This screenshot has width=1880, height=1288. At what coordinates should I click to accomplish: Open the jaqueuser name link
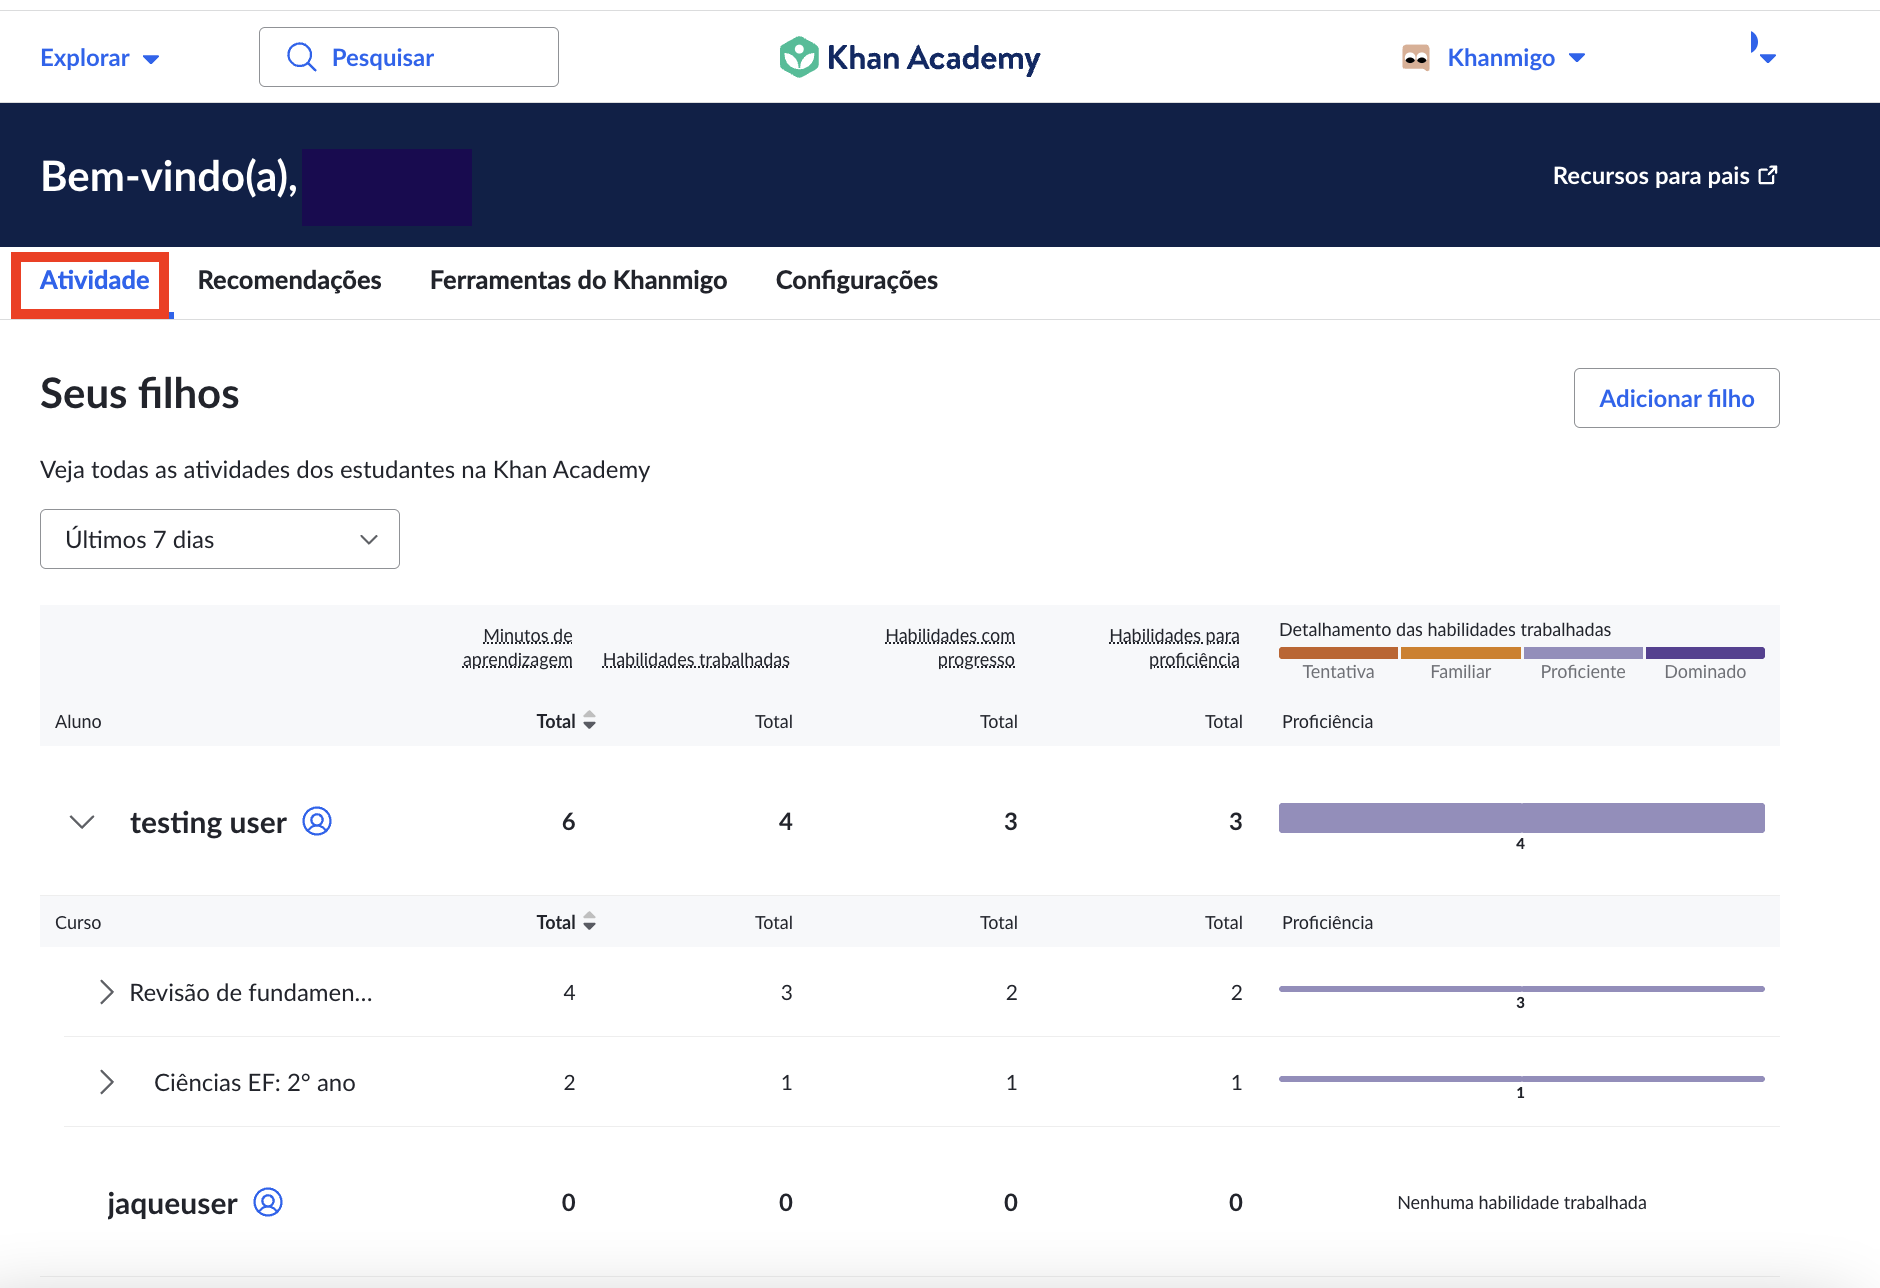click(x=172, y=1202)
